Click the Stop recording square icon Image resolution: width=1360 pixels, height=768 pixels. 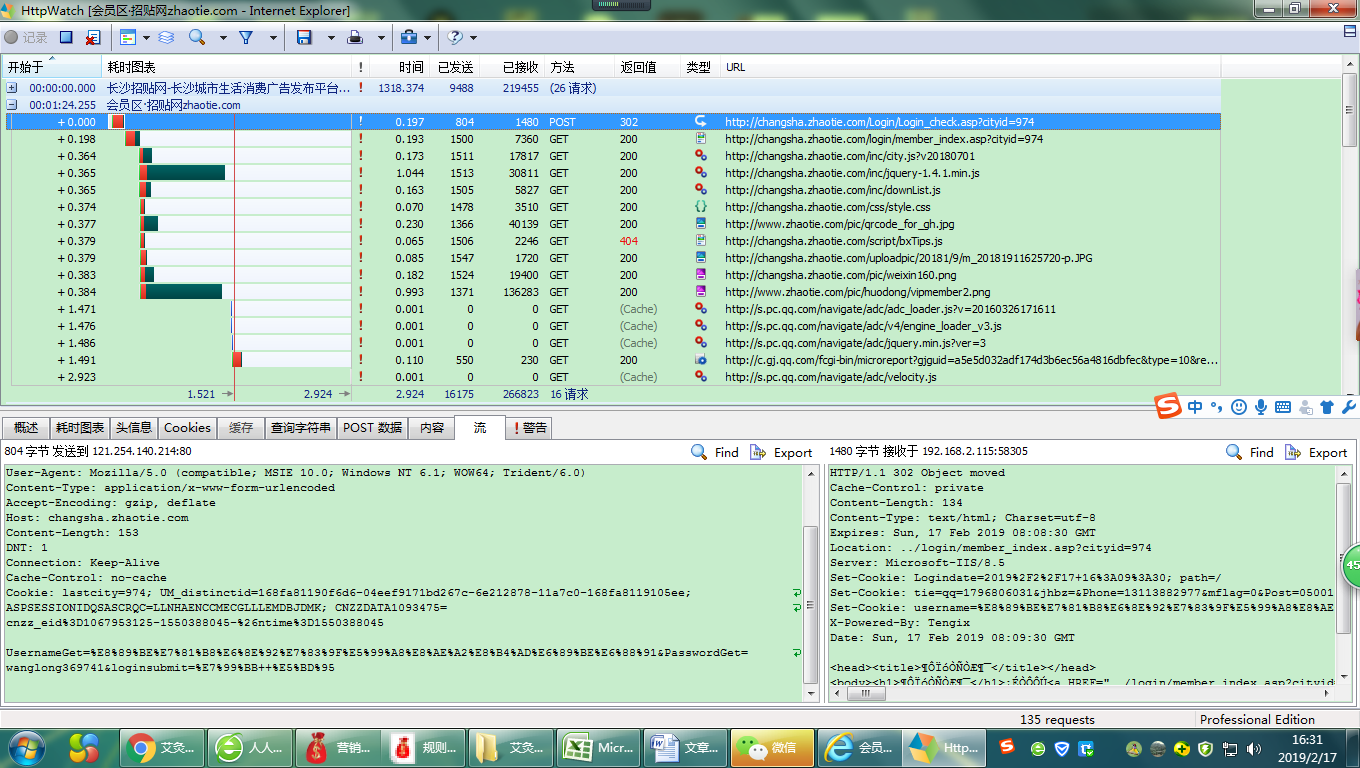(x=66, y=37)
